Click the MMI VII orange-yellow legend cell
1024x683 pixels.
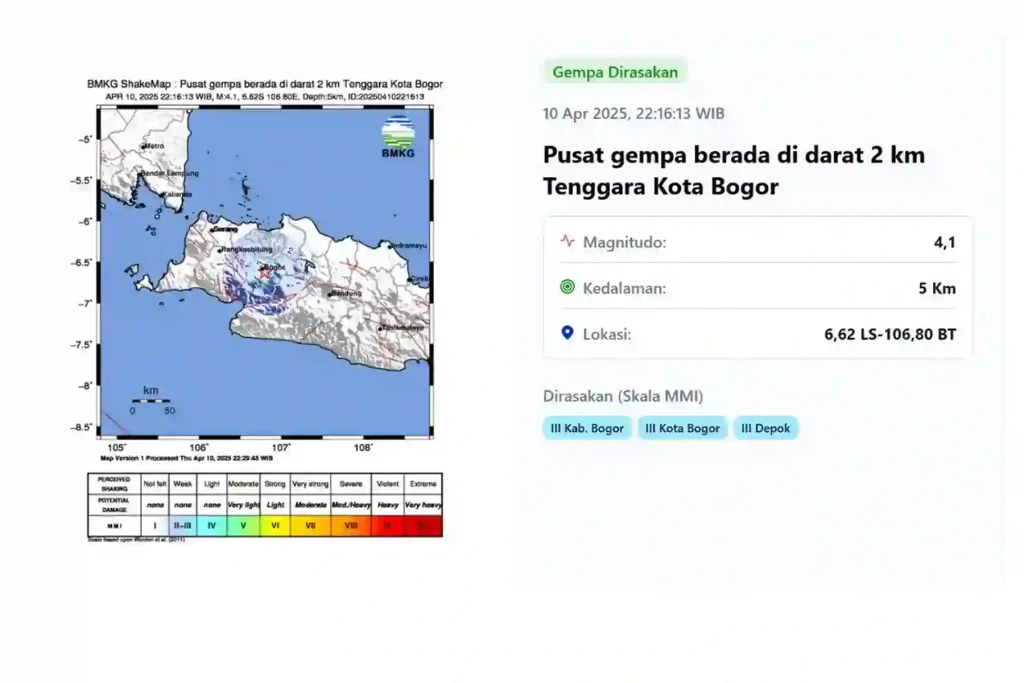(310, 526)
